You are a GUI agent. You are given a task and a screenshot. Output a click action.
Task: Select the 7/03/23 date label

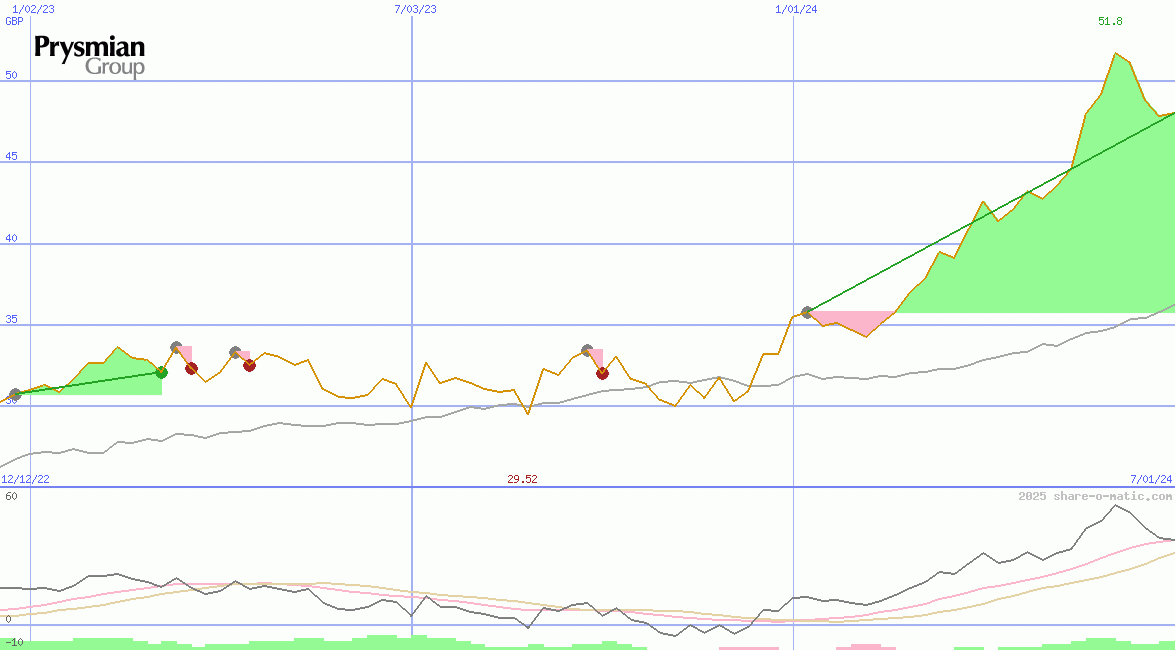[416, 9]
